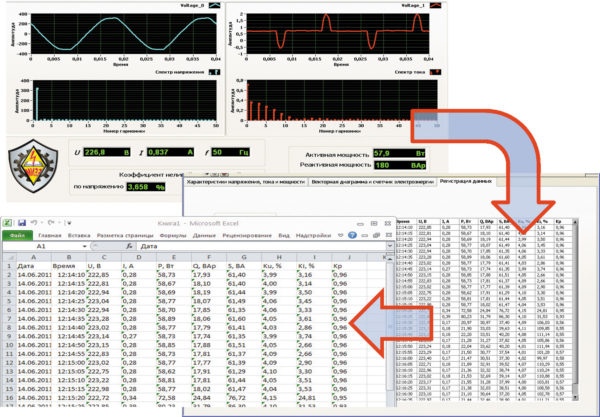Select column A header in Excel

pos(33,257)
